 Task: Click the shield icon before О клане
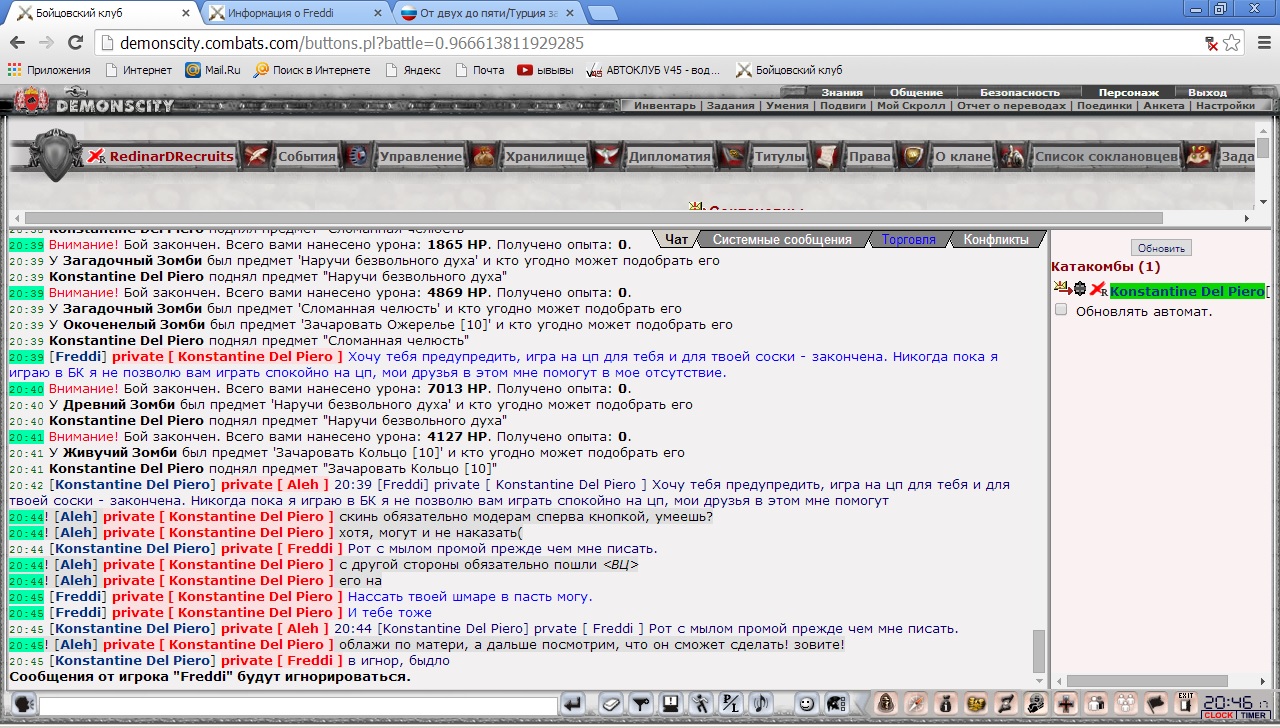(913, 156)
